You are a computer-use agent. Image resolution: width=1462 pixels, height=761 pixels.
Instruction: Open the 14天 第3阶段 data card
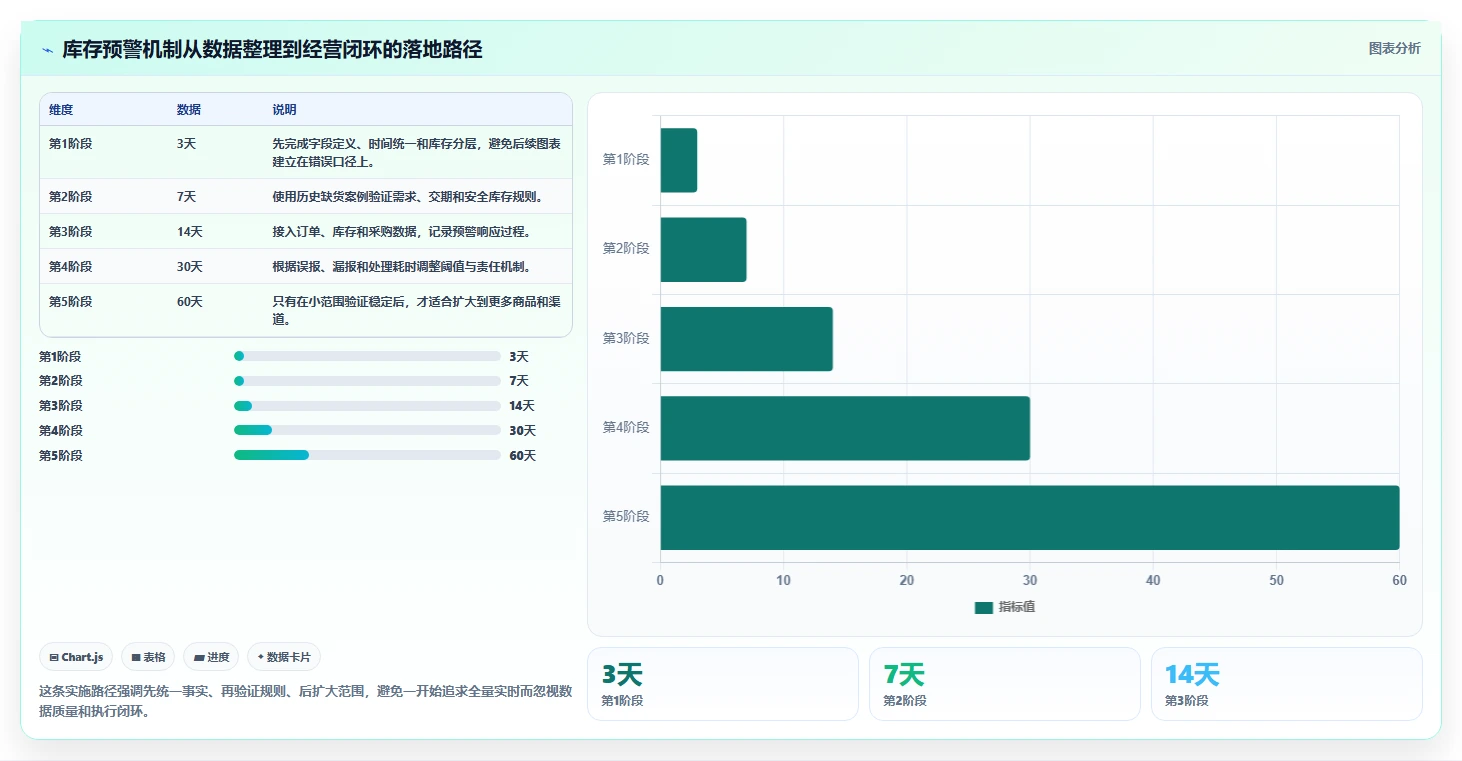click(x=1287, y=684)
